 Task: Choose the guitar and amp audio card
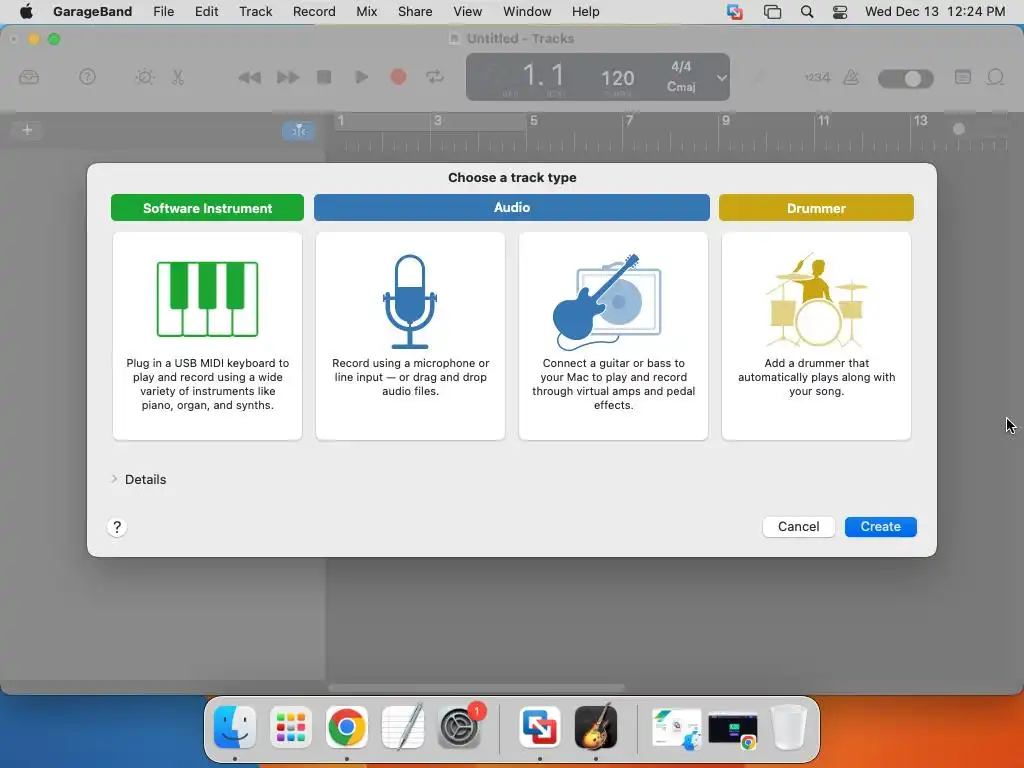(x=613, y=336)
